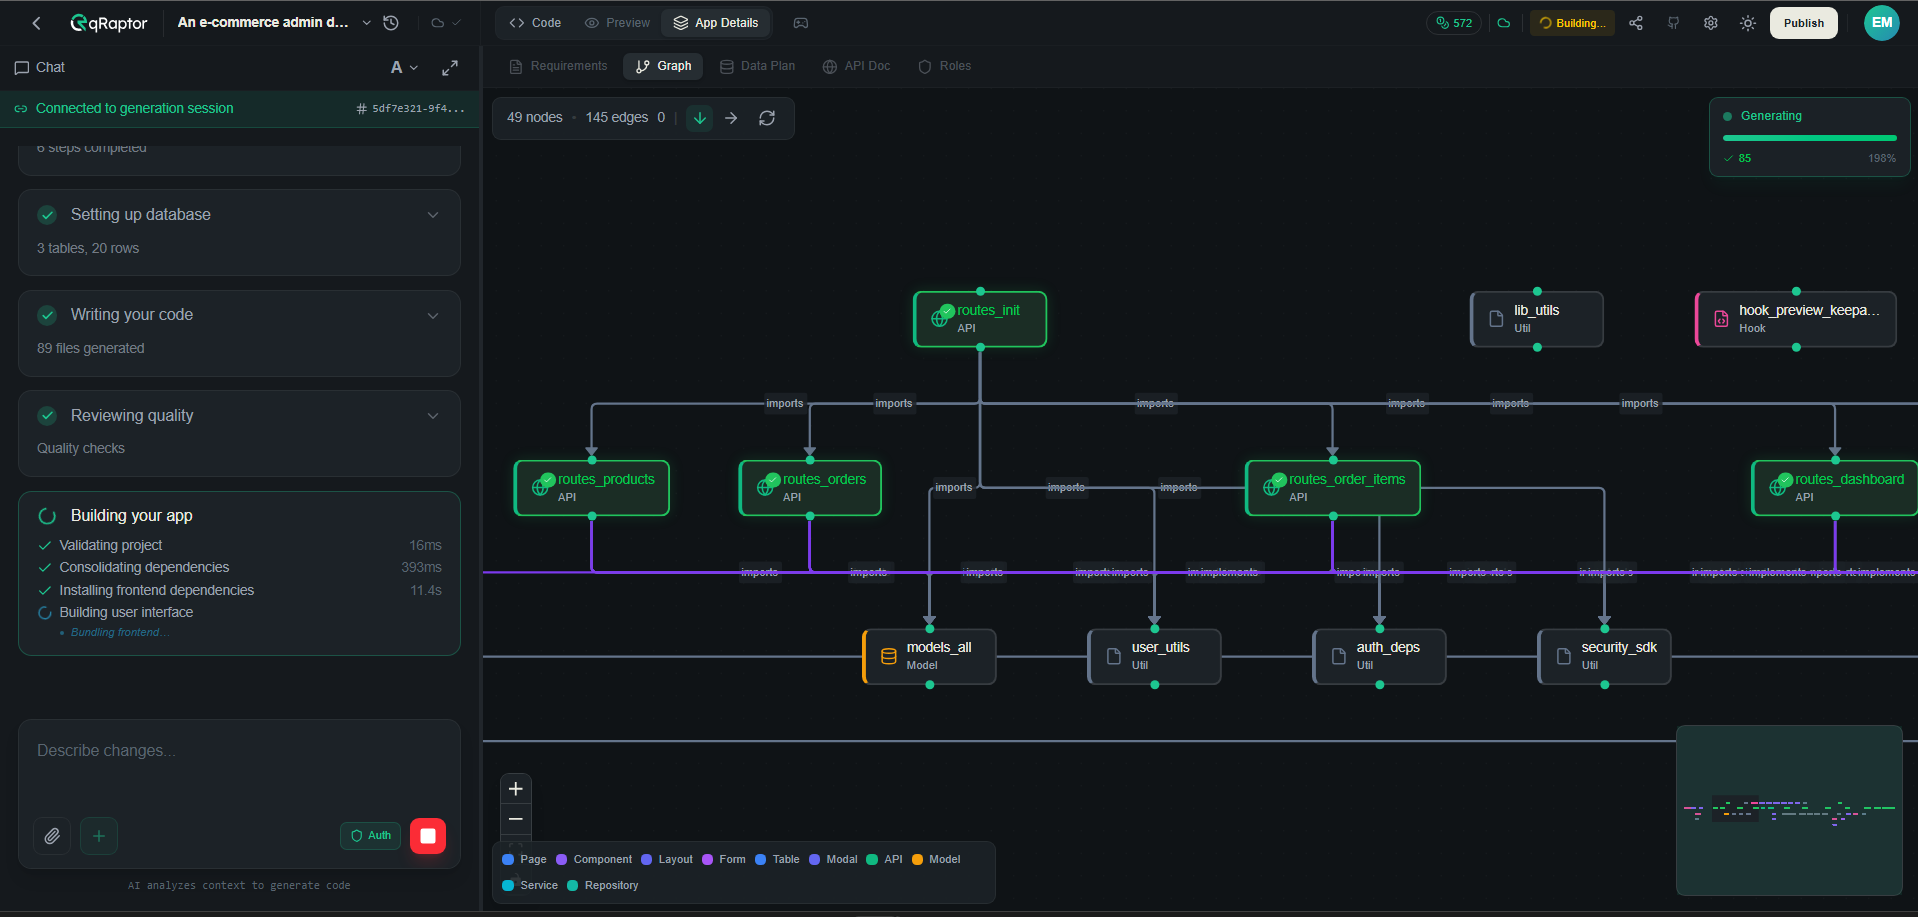Toggle the API legend filter
Image resolution: width=1918 pixels, height=917 pixels.
tap(885, 860)
